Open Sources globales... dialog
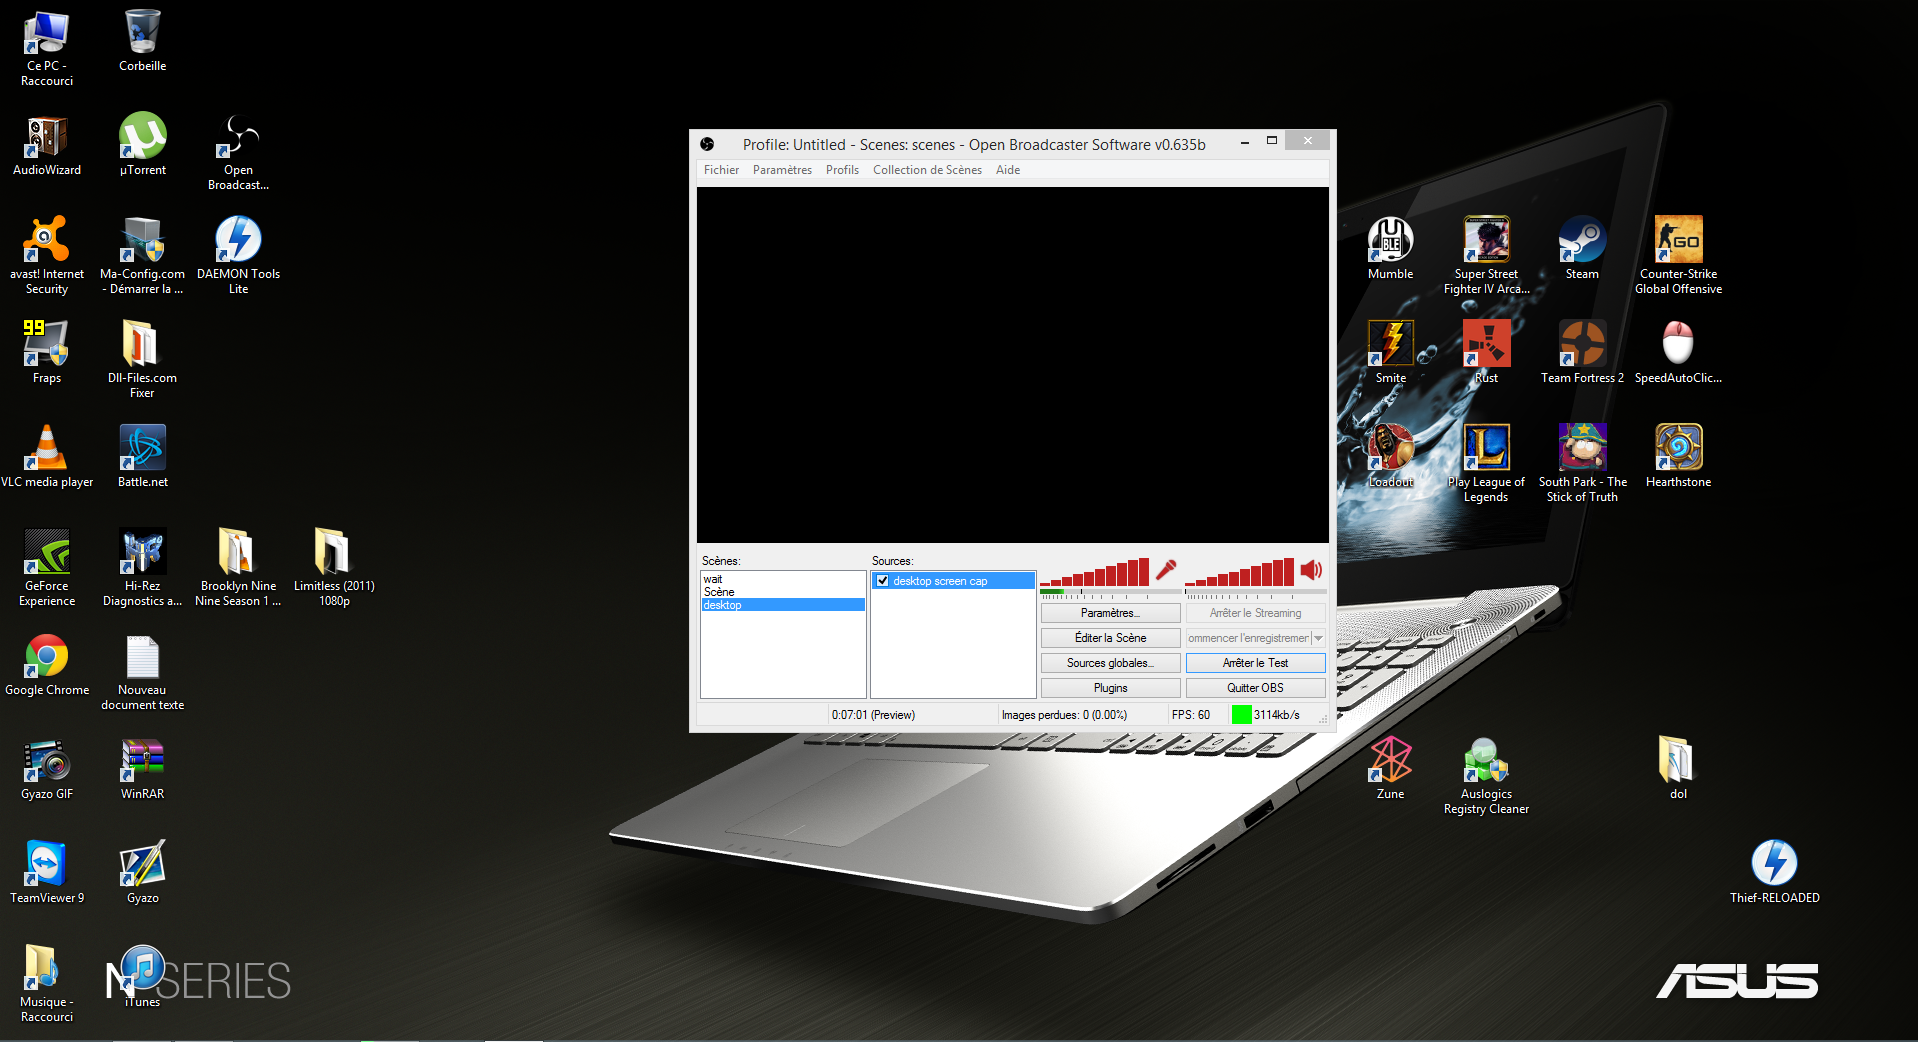Screen dimensions: 1918x1042 pos(1110,663)
